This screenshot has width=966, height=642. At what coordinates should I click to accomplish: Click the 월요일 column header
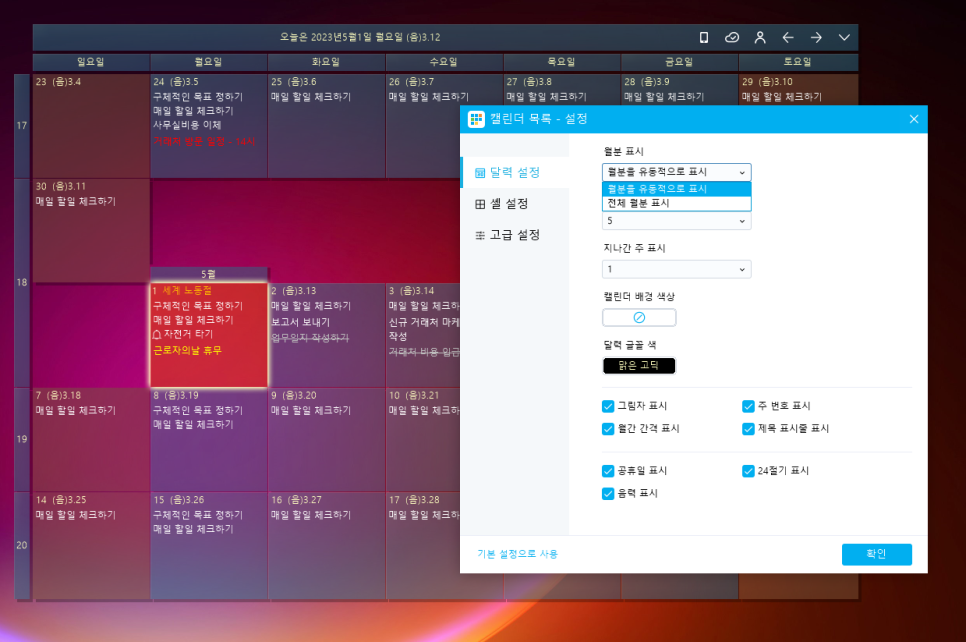click(x=208, y=62)
